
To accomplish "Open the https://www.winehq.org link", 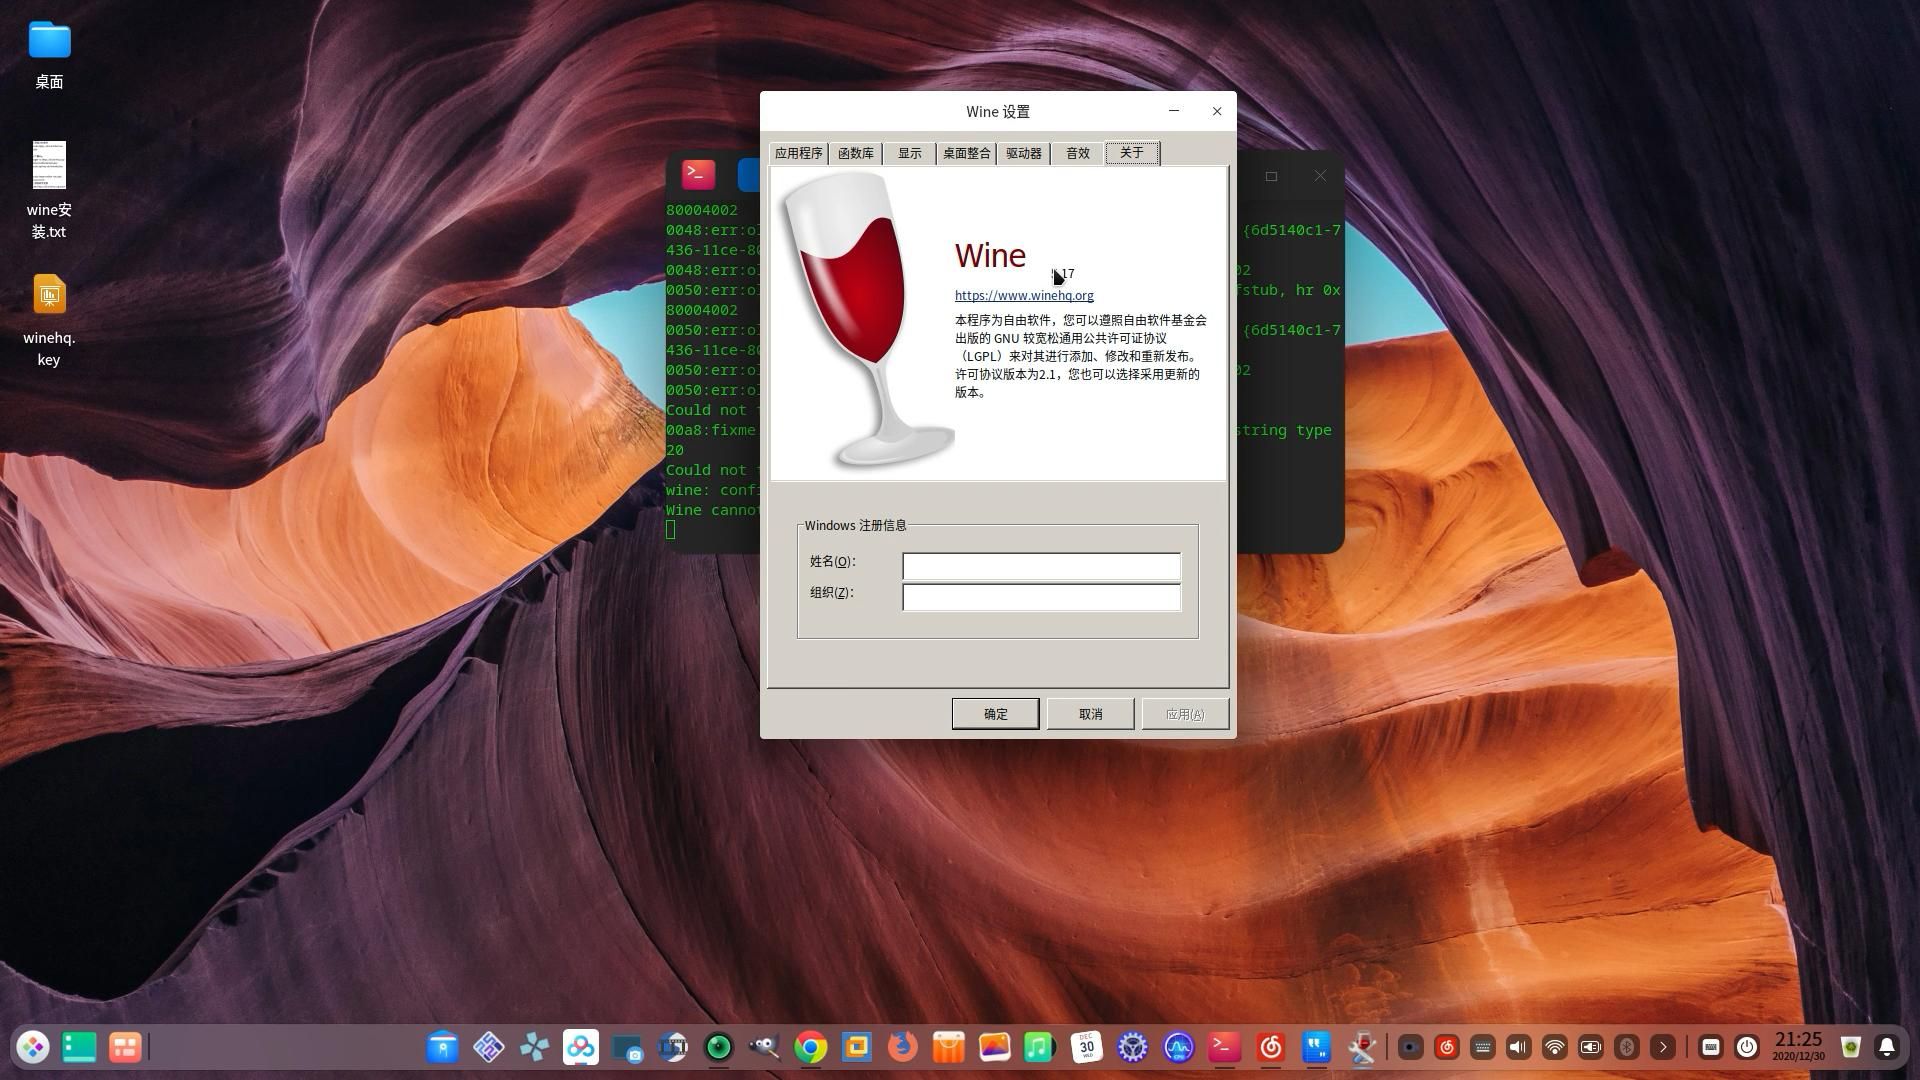I will click(x=1024, y=295).
